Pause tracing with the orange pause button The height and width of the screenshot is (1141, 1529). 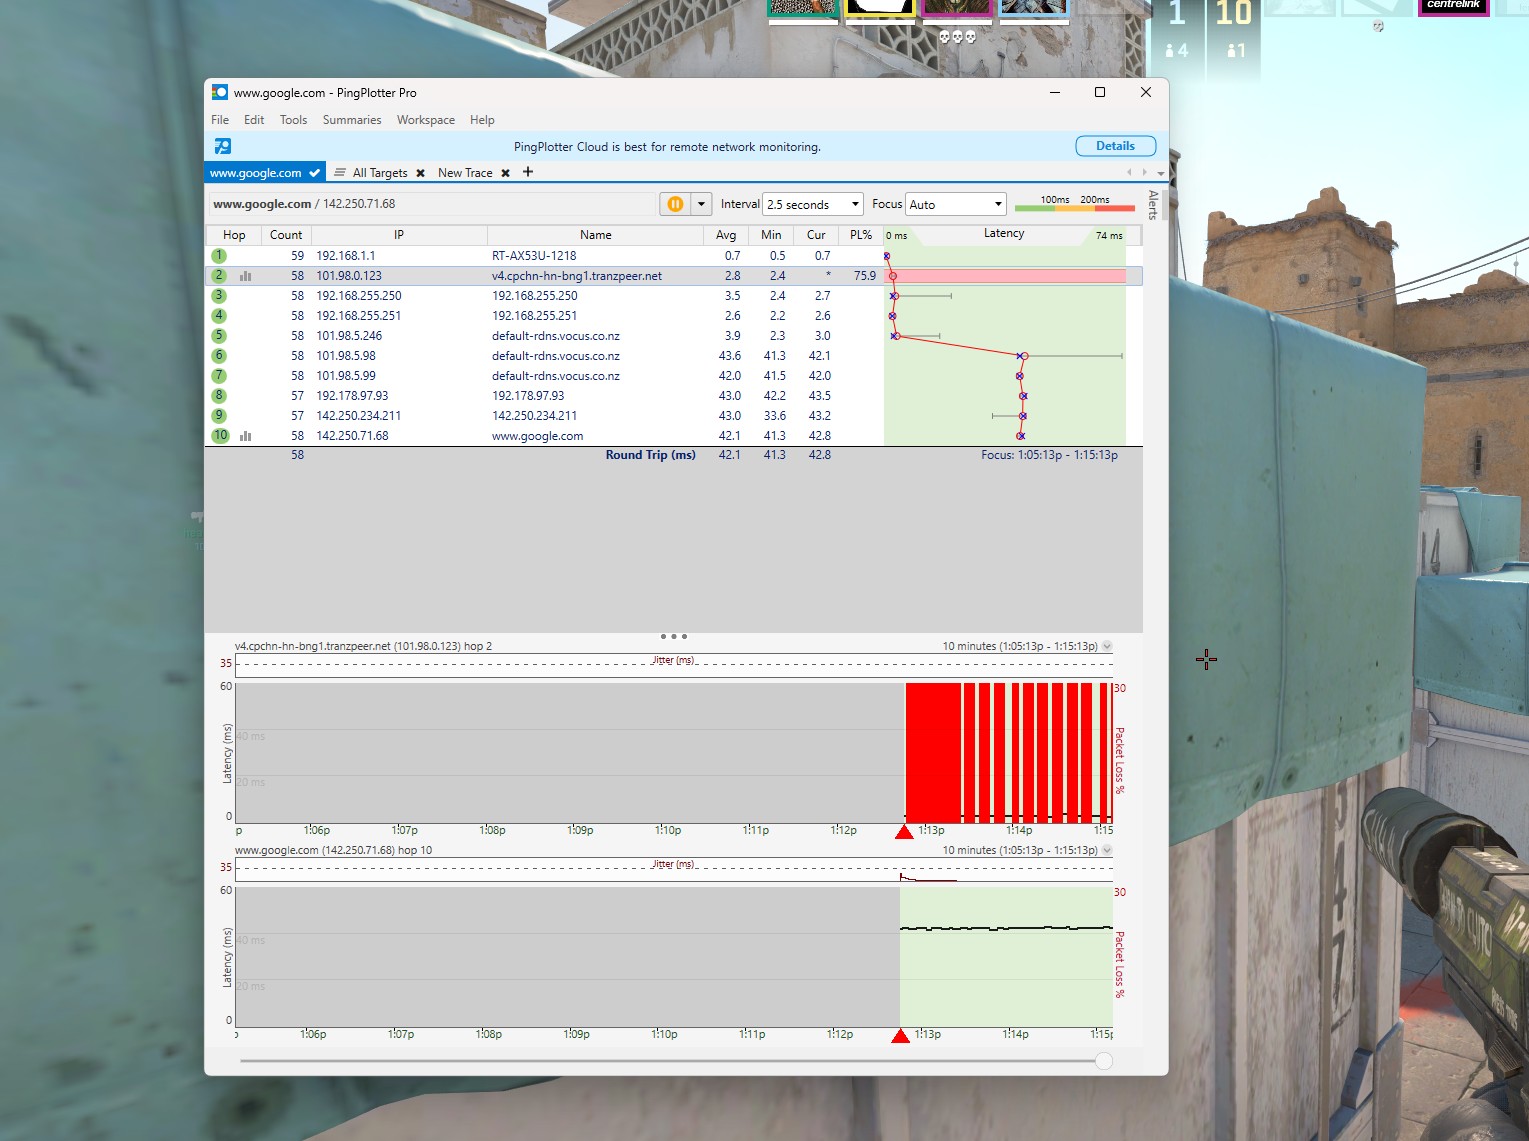pos(675,204)
